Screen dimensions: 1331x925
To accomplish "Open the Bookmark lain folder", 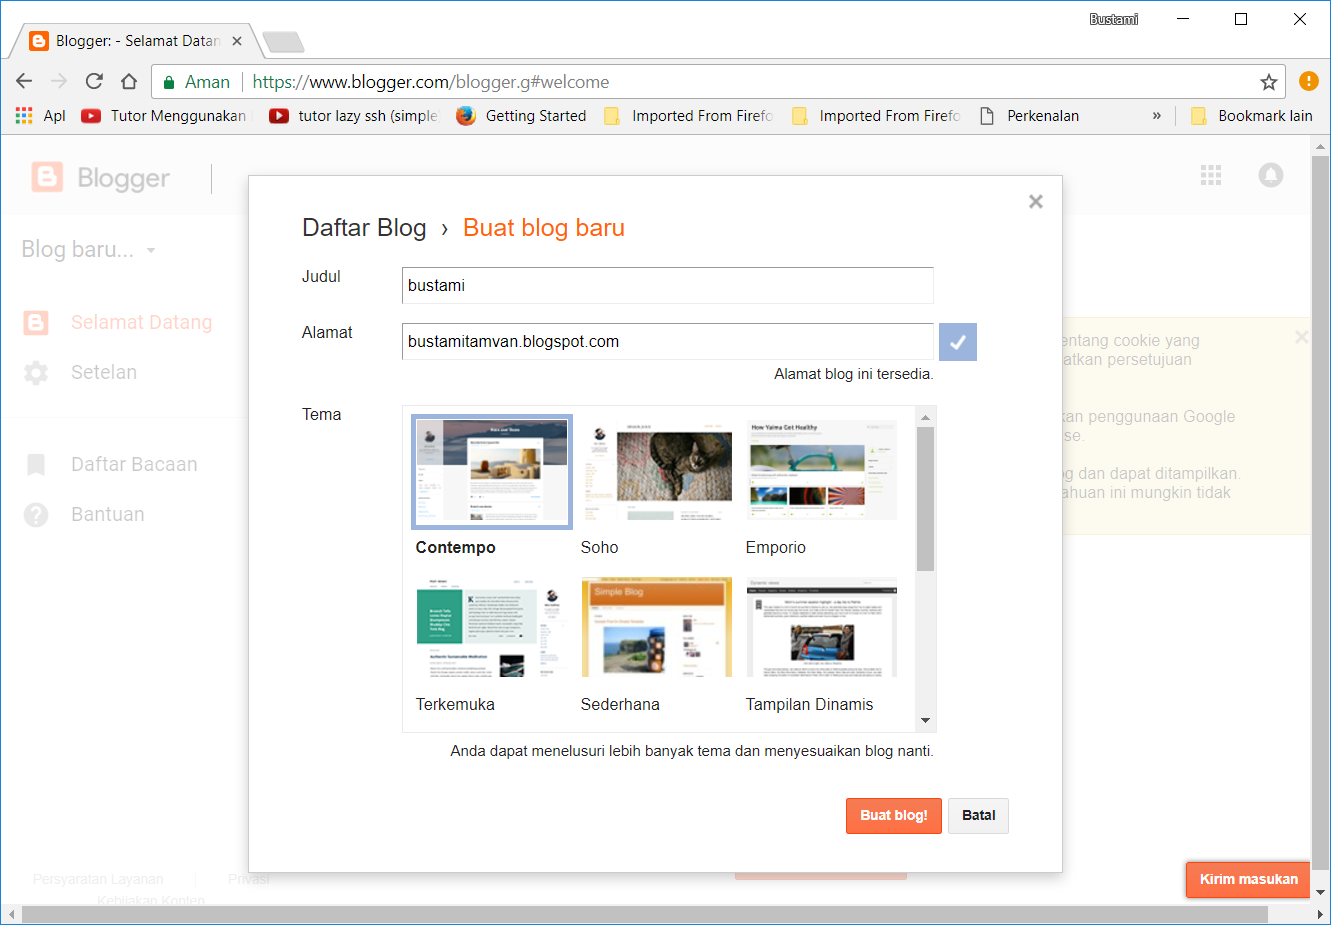I will 1251,116.
